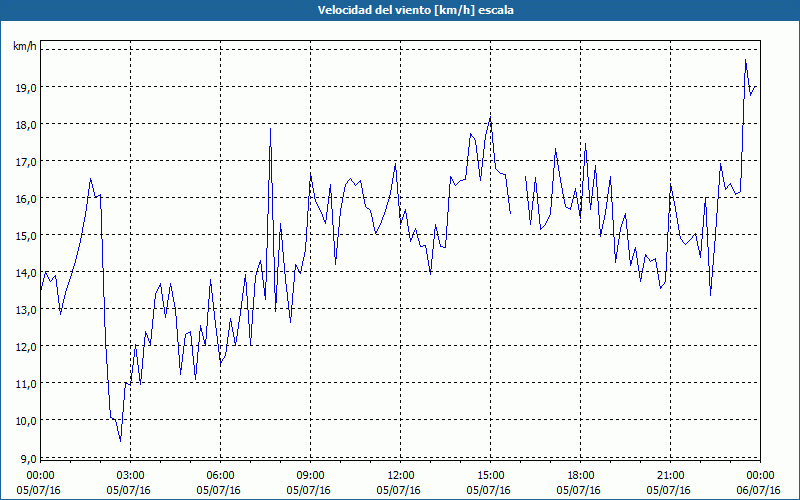Click the '12:00' time axis label

click(x=401, y=476)
